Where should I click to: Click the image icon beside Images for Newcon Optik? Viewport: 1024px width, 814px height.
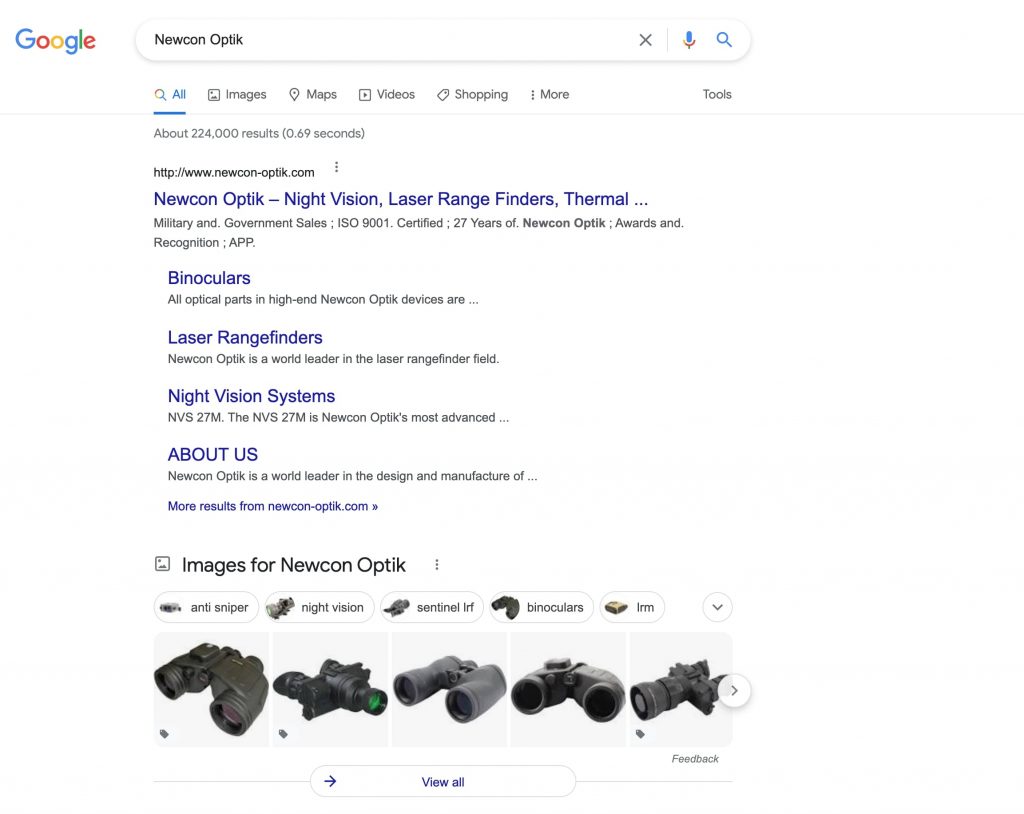pos(163,564)
